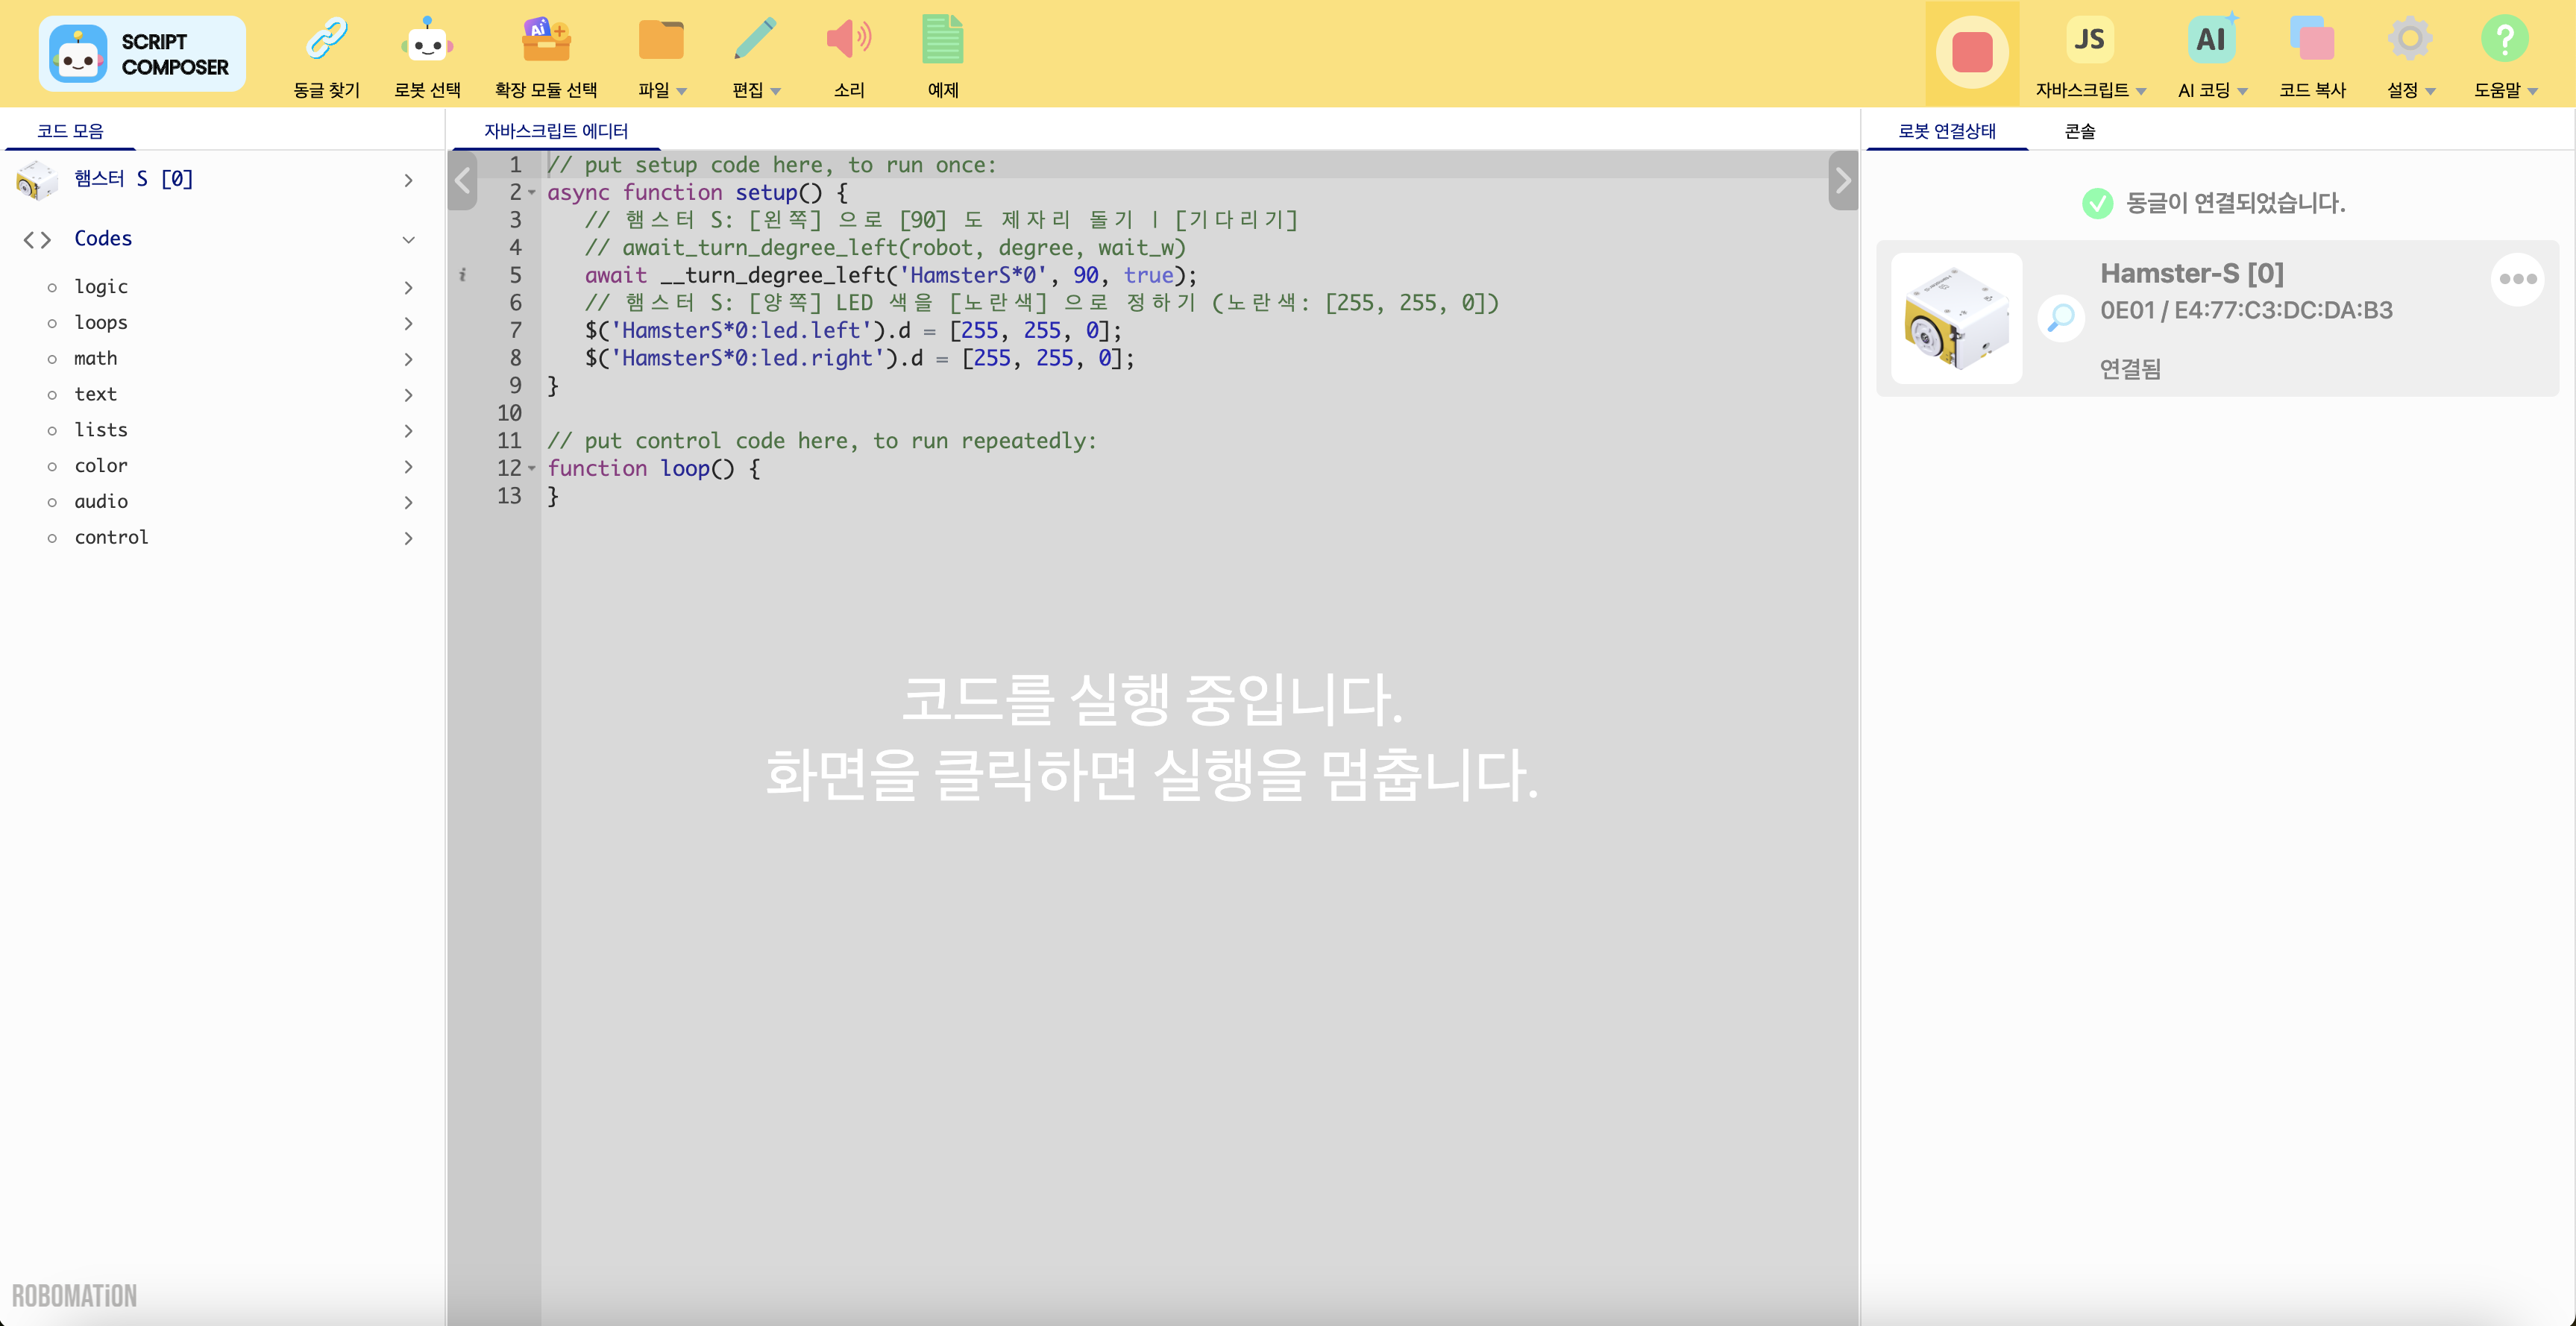The height and width of the screenshot is (1326, 2576).
Task: Open the 파일 dropdown menu
Action: [x=661, y=90]
